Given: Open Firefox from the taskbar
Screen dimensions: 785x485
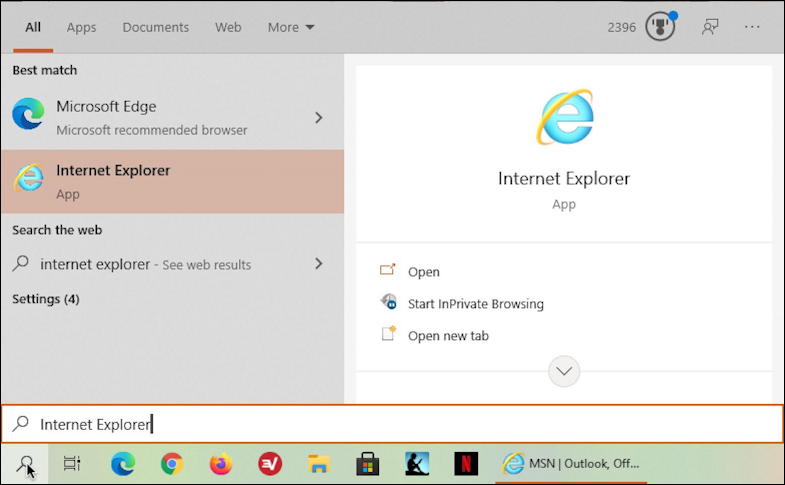Looking at the screenshot, I should coord(221,464).
